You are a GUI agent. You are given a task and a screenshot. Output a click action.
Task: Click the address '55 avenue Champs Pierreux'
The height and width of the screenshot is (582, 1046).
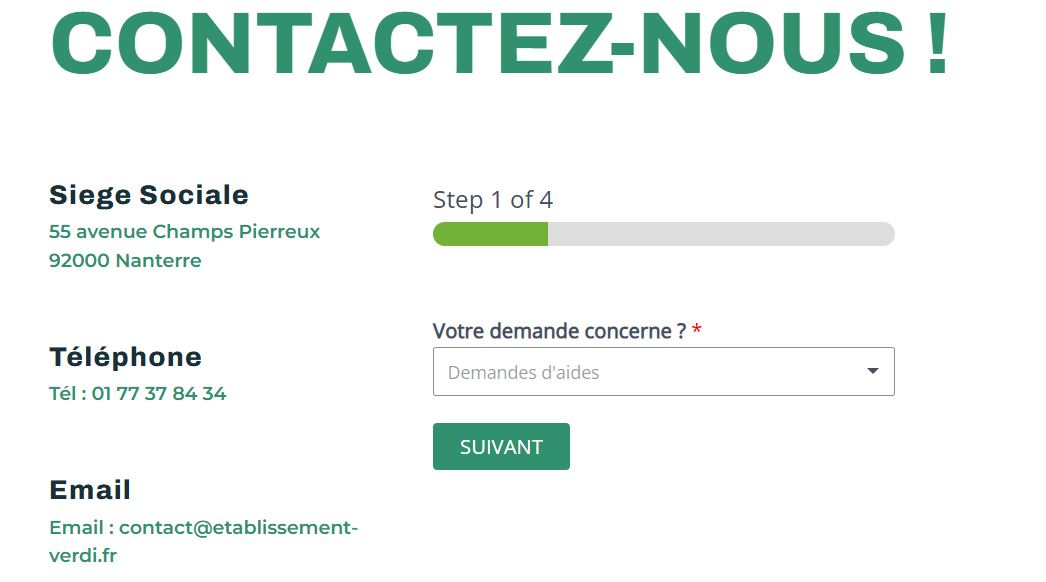[184, 231]
